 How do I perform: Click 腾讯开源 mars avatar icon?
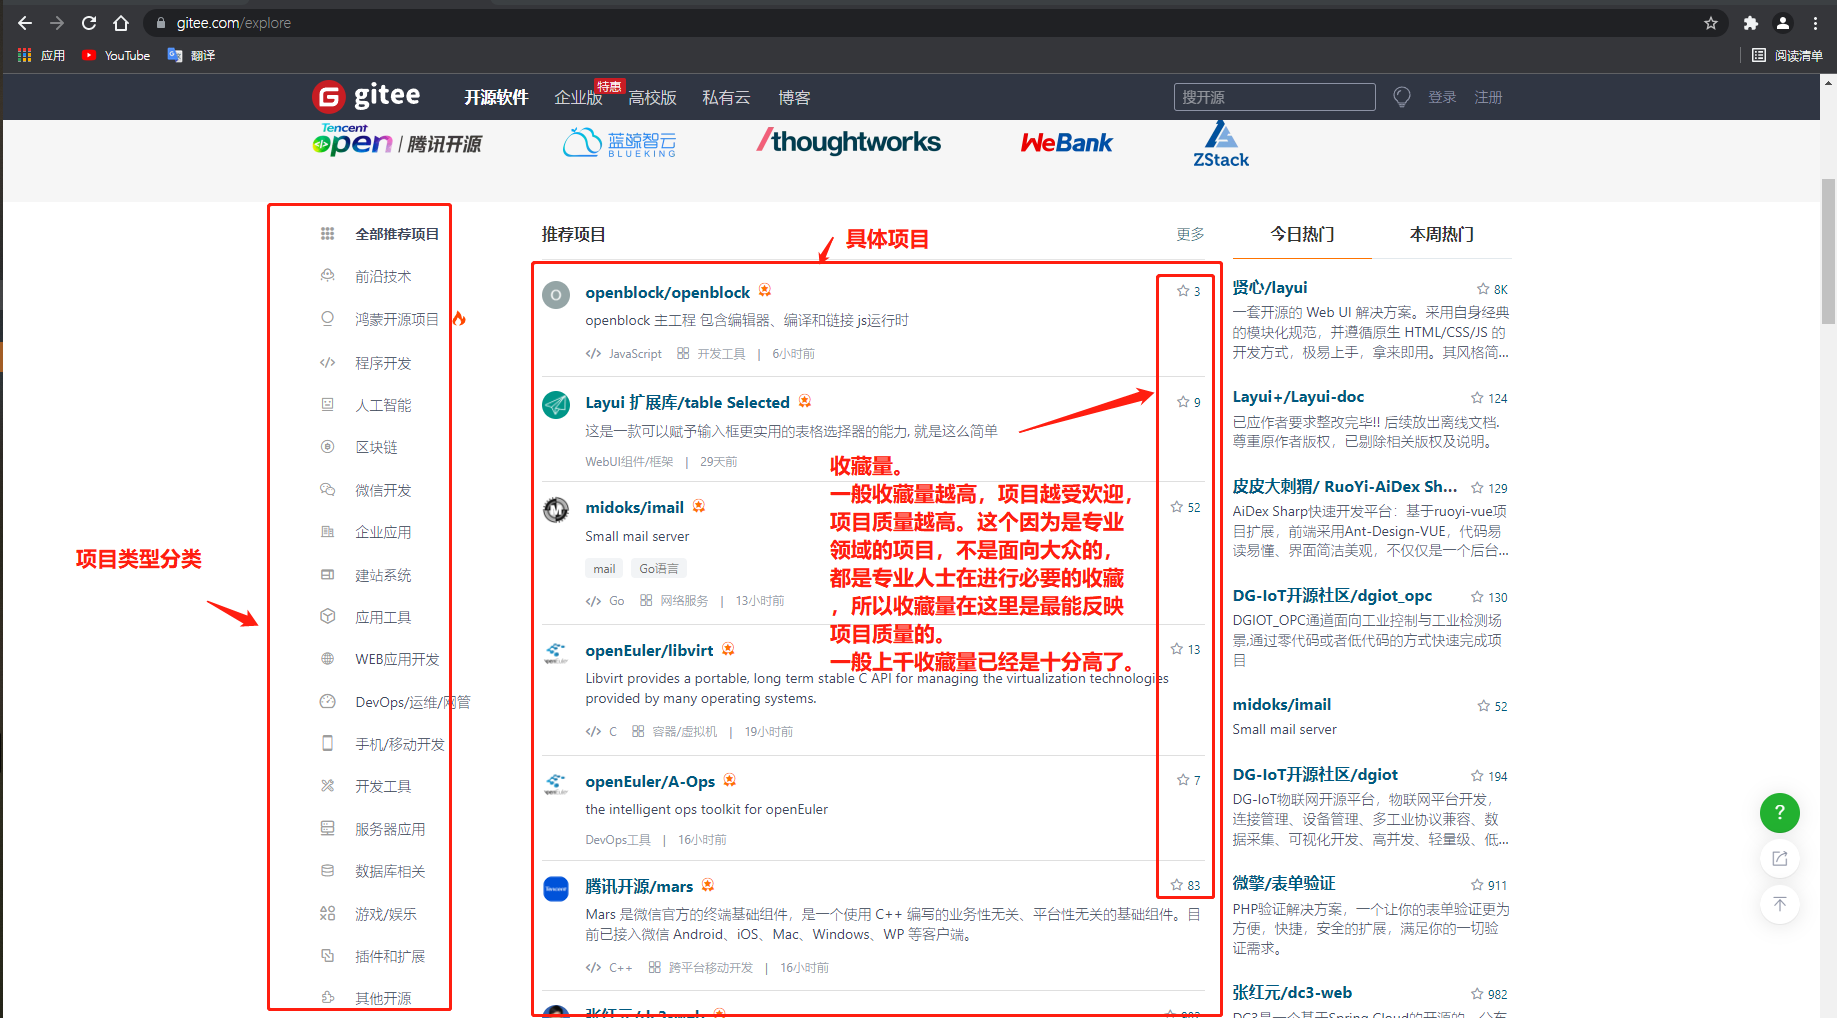pos(556,888)
